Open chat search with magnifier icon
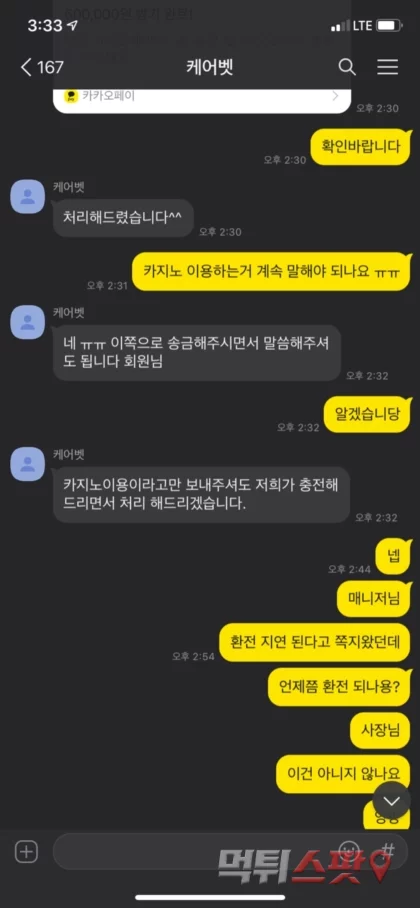This screenshot has width=420, height=908. [x=346, y=67]
